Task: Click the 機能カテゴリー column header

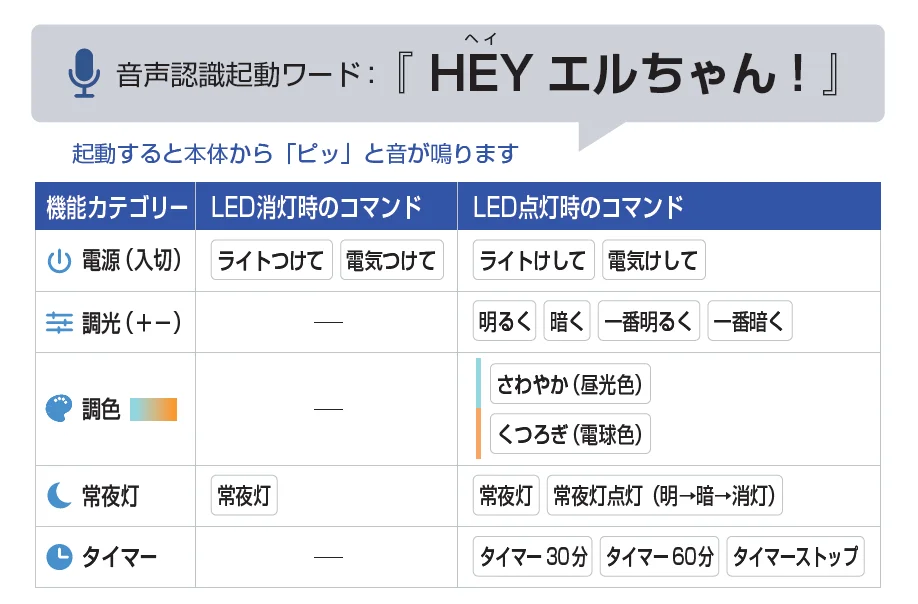Action: [x=115, y=207]
